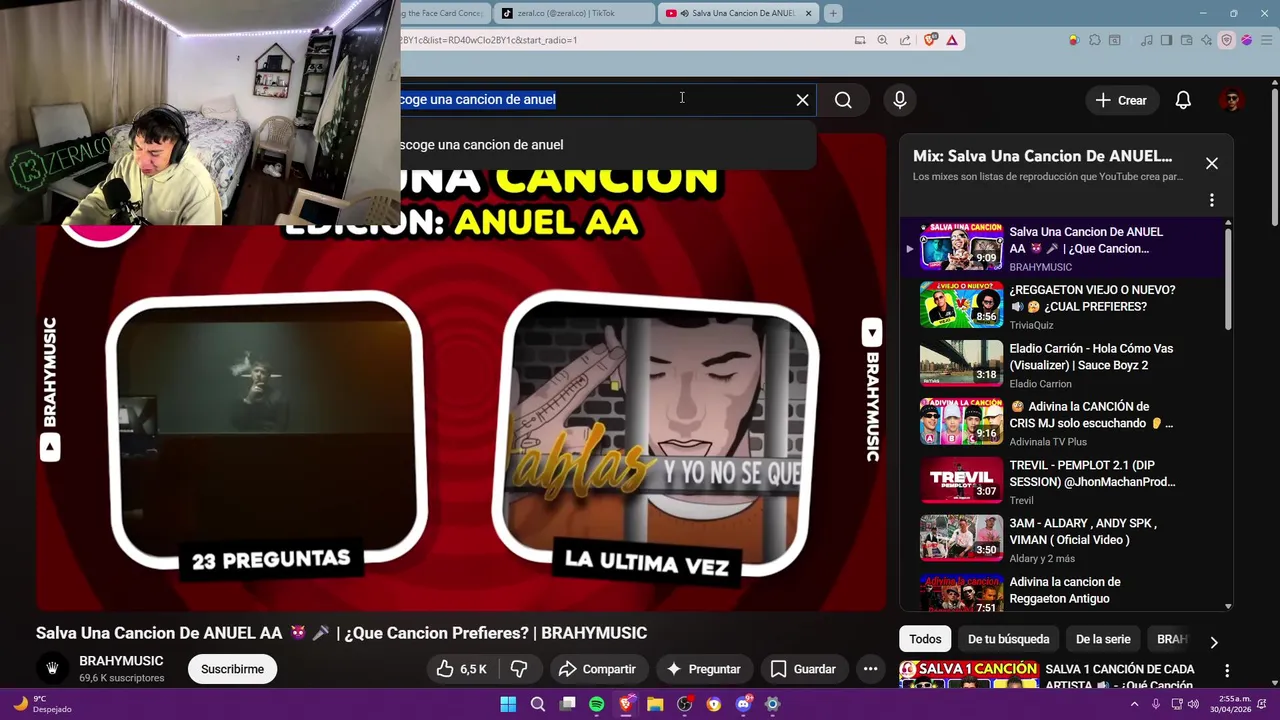
Task: Open Spotify from the taskbar
Action: click(597, 704)
